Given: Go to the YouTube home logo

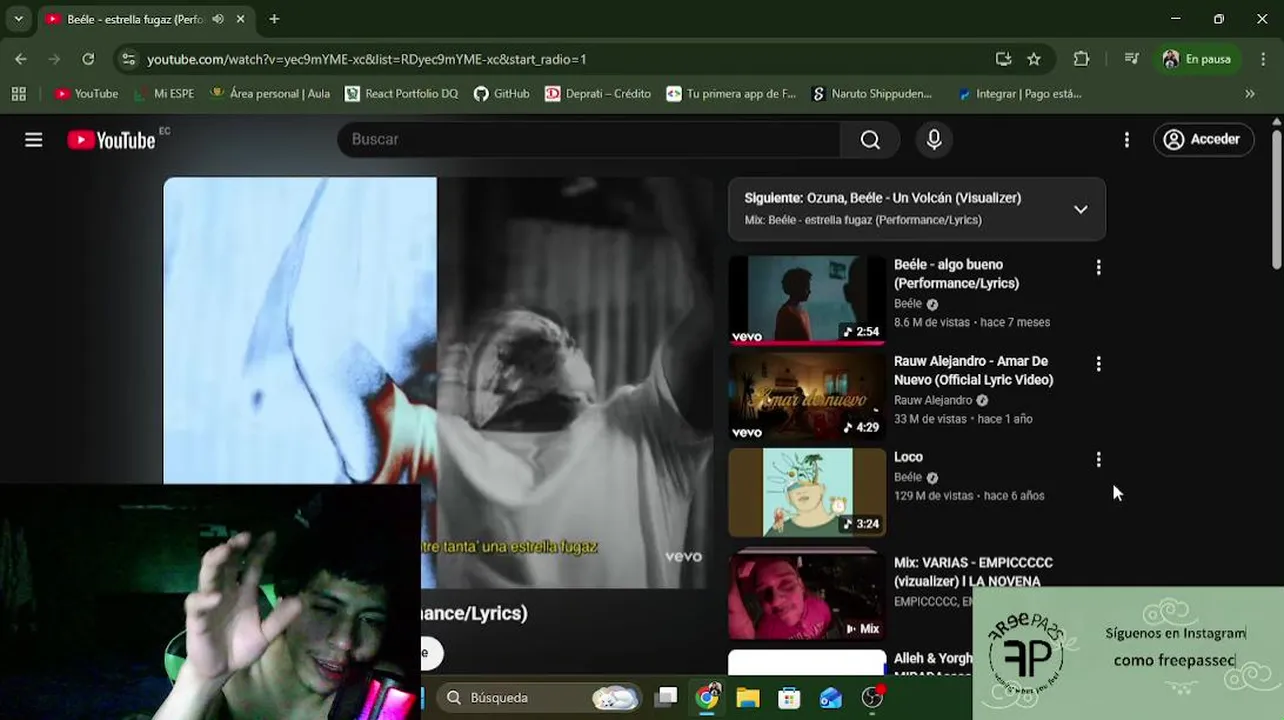Looking at the screenshot, I should [111, 140].
